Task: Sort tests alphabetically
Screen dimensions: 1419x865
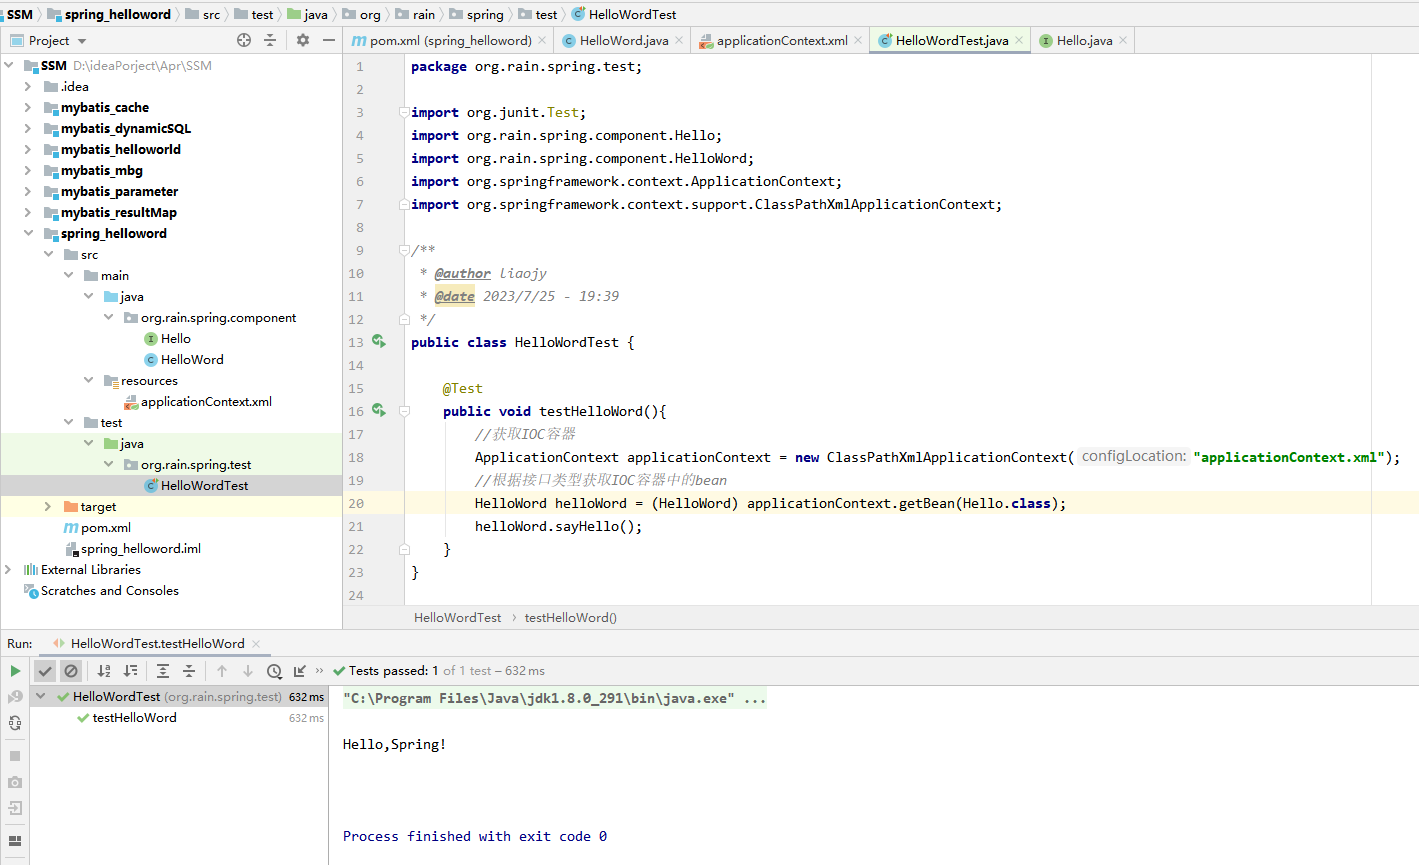Action: coord(105,671)
